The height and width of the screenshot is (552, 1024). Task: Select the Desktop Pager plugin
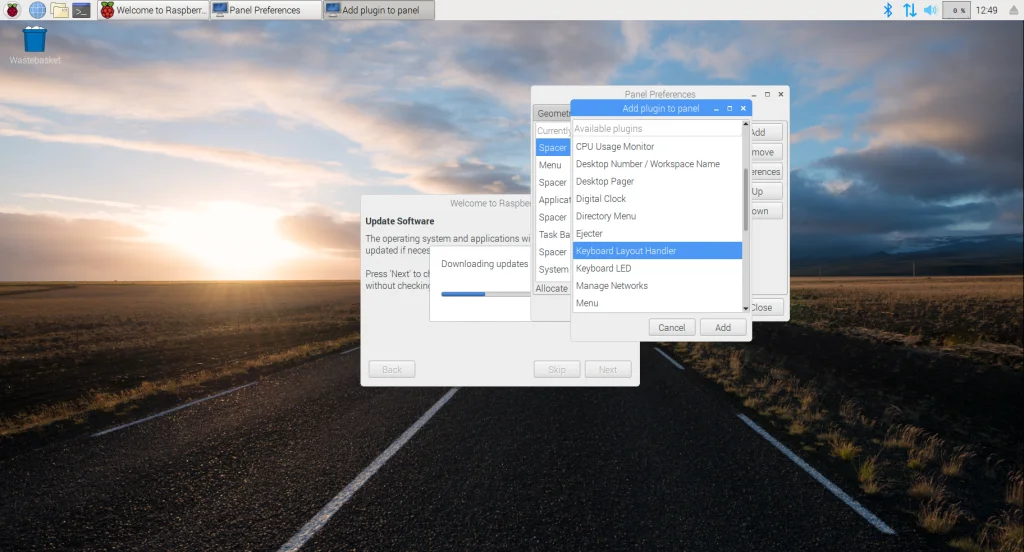point(605,182)
